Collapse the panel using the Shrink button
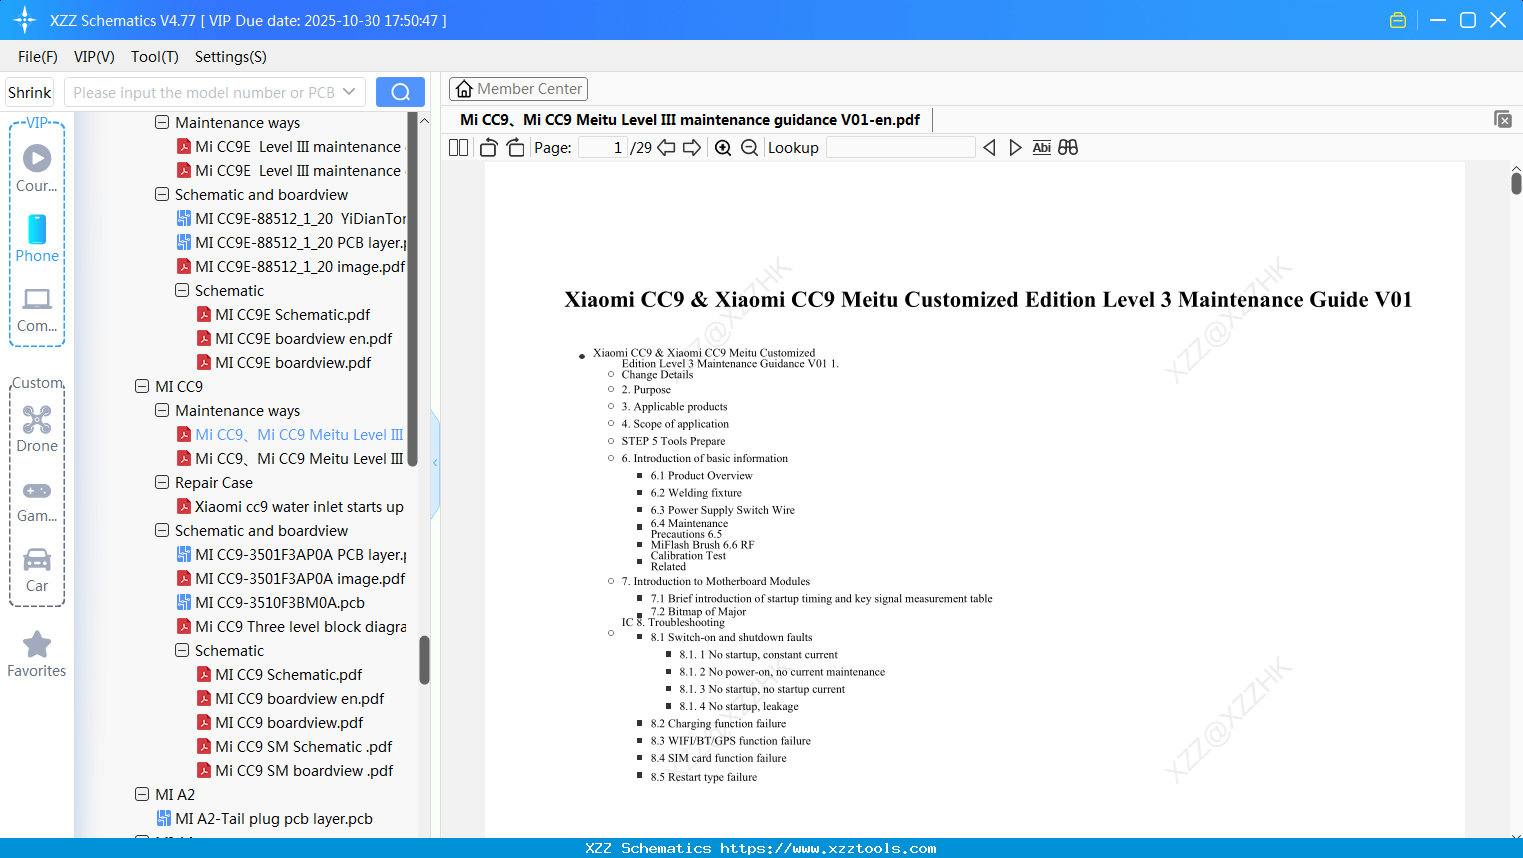 [x=29, y=91]
